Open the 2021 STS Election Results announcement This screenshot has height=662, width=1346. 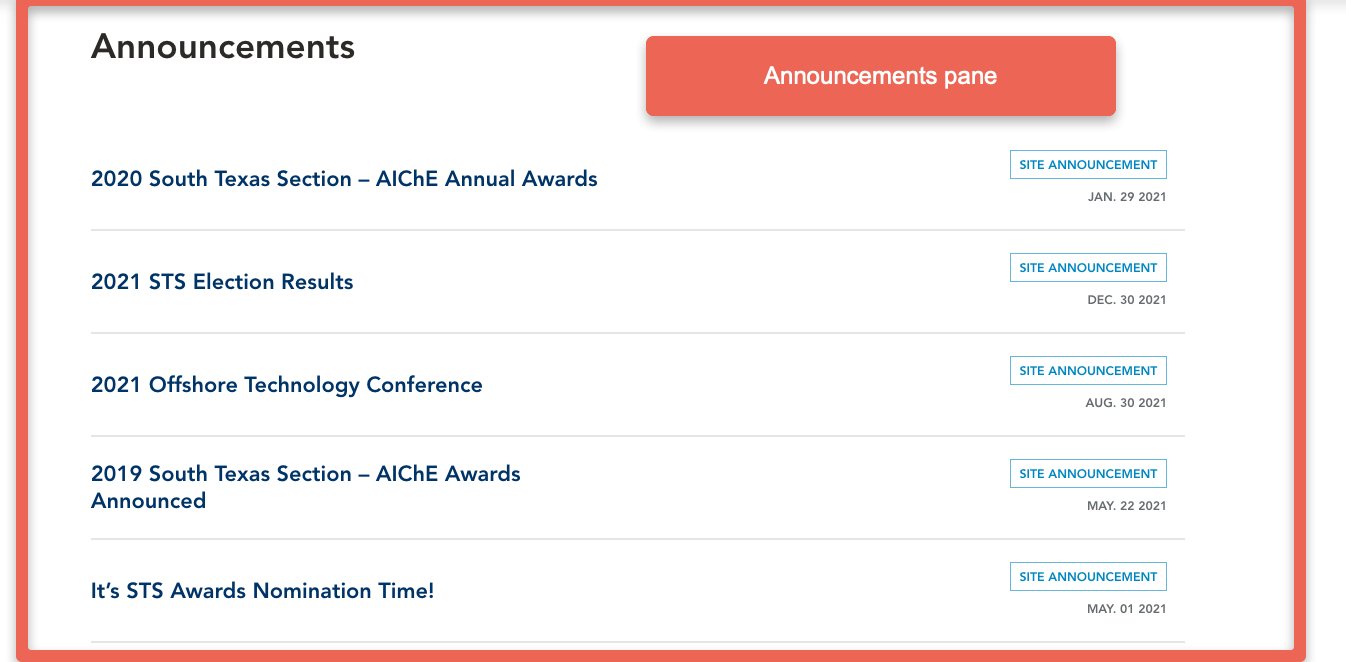pyautogui.click(x=222, y=282)
